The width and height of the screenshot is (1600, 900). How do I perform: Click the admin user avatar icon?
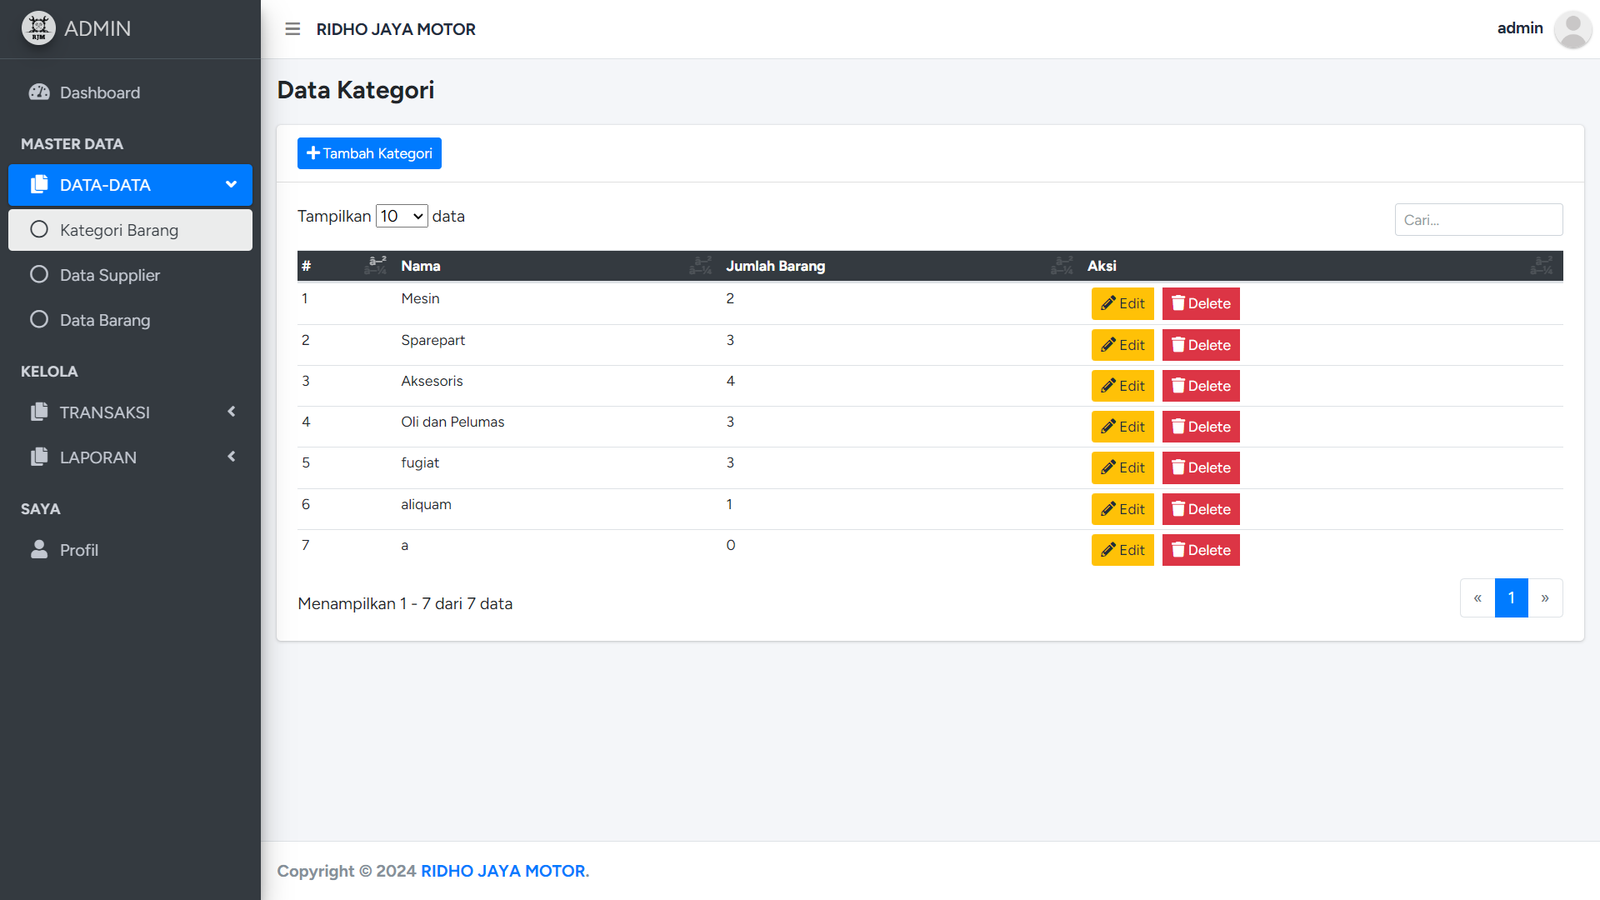tap(1572, 29)
